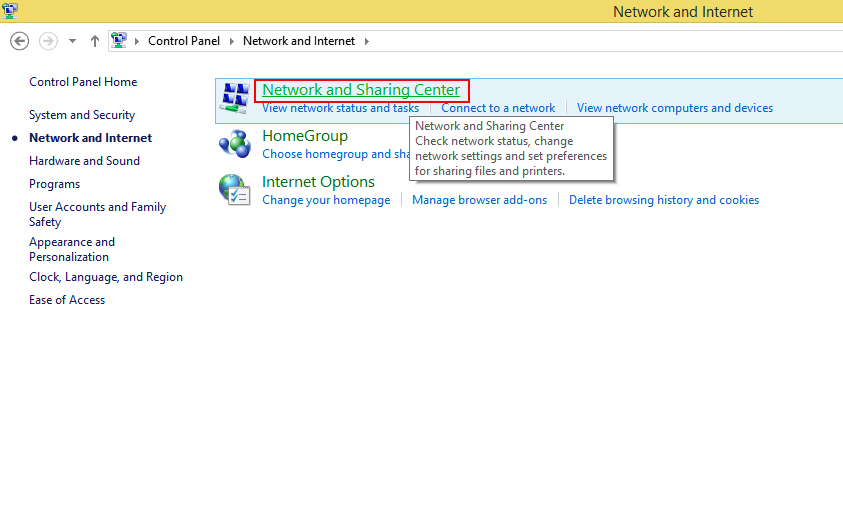Click the Forward navigation arrow

(x=48, y=41)
